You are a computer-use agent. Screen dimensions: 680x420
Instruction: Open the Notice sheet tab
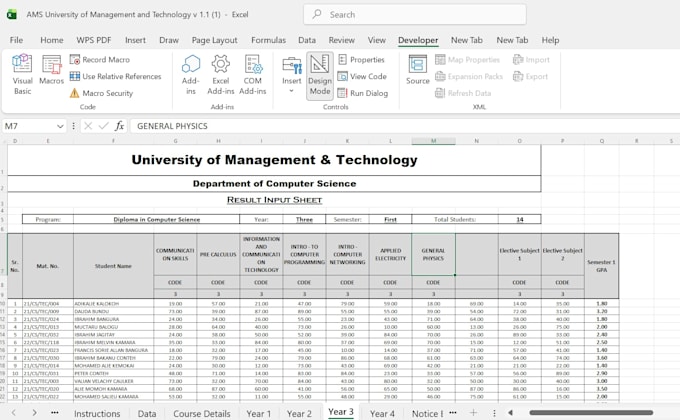pyautogui.click(x=427, y=413)
